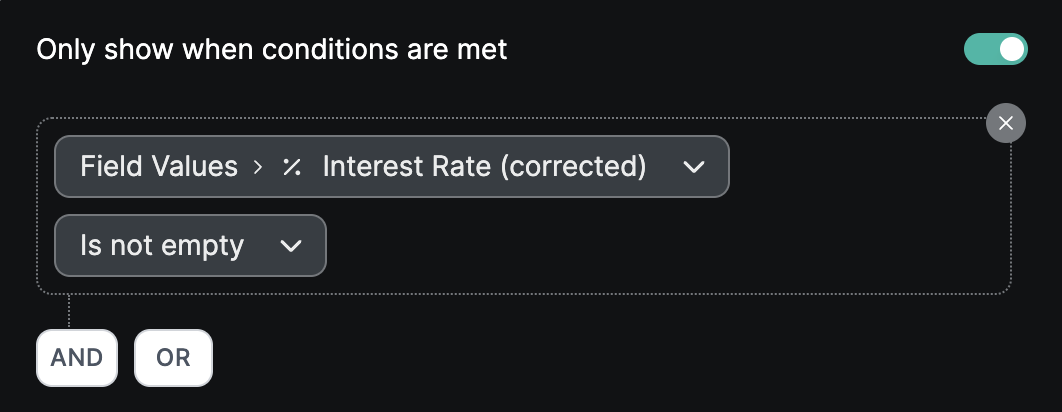This screenshot has height=412, width=1062.
Task: Click the "Interest Rate (corrected)" field name
Action: 484,166
